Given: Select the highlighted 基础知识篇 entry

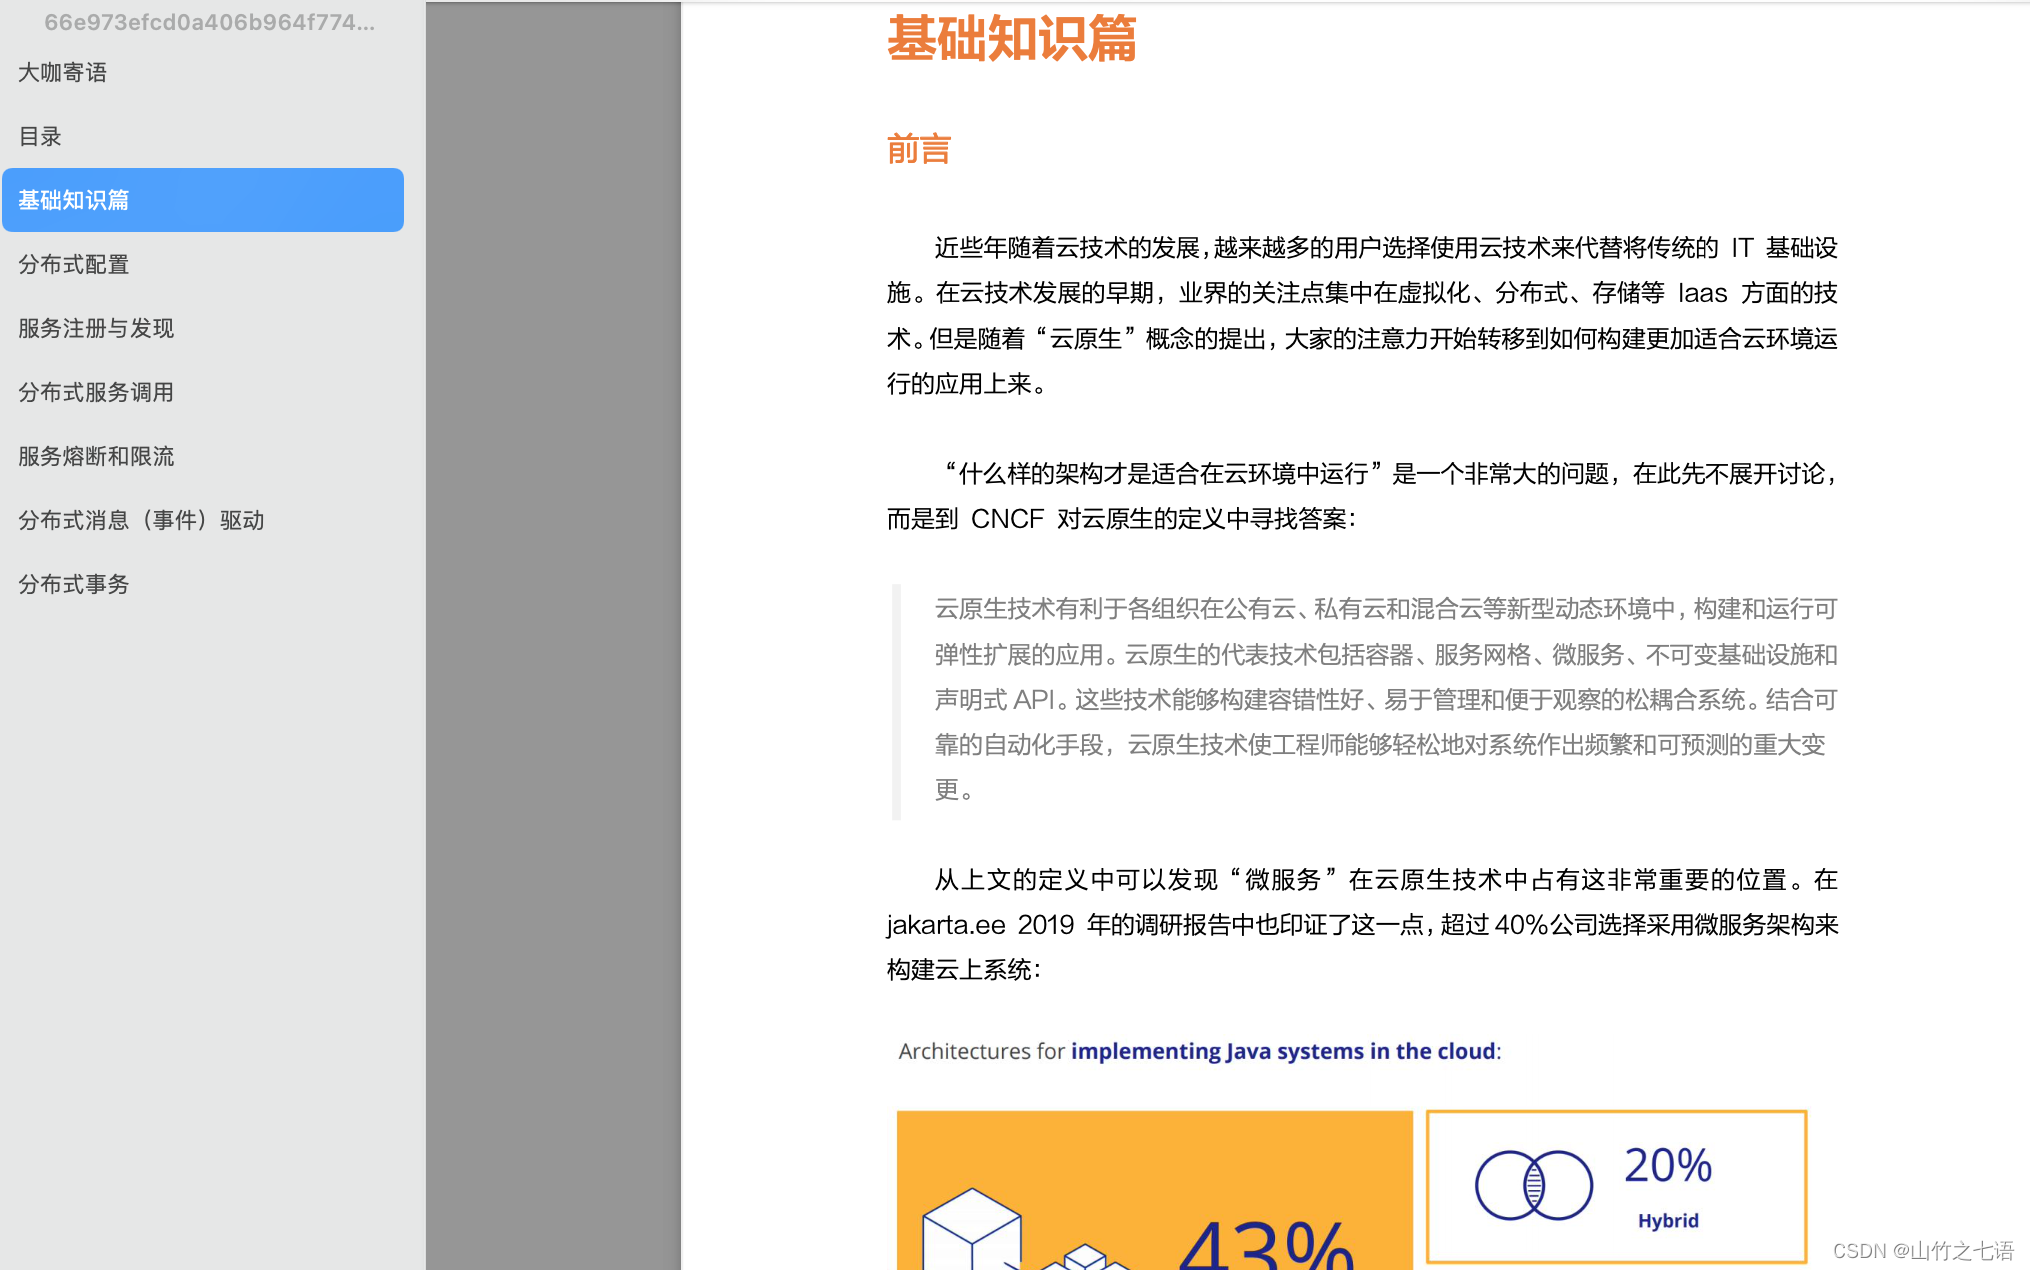Looking at the screenshot, I should click(x=202, y=200).
